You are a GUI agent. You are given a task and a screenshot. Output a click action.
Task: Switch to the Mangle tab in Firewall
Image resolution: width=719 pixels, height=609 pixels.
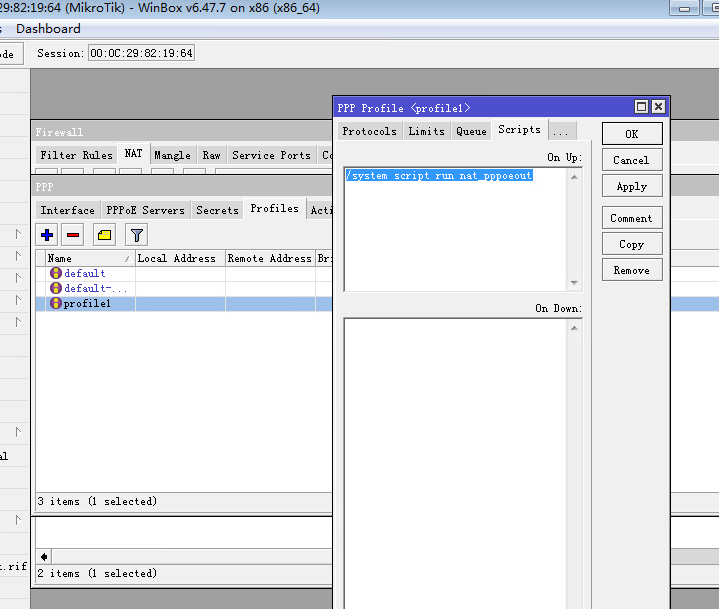[172, 155]
